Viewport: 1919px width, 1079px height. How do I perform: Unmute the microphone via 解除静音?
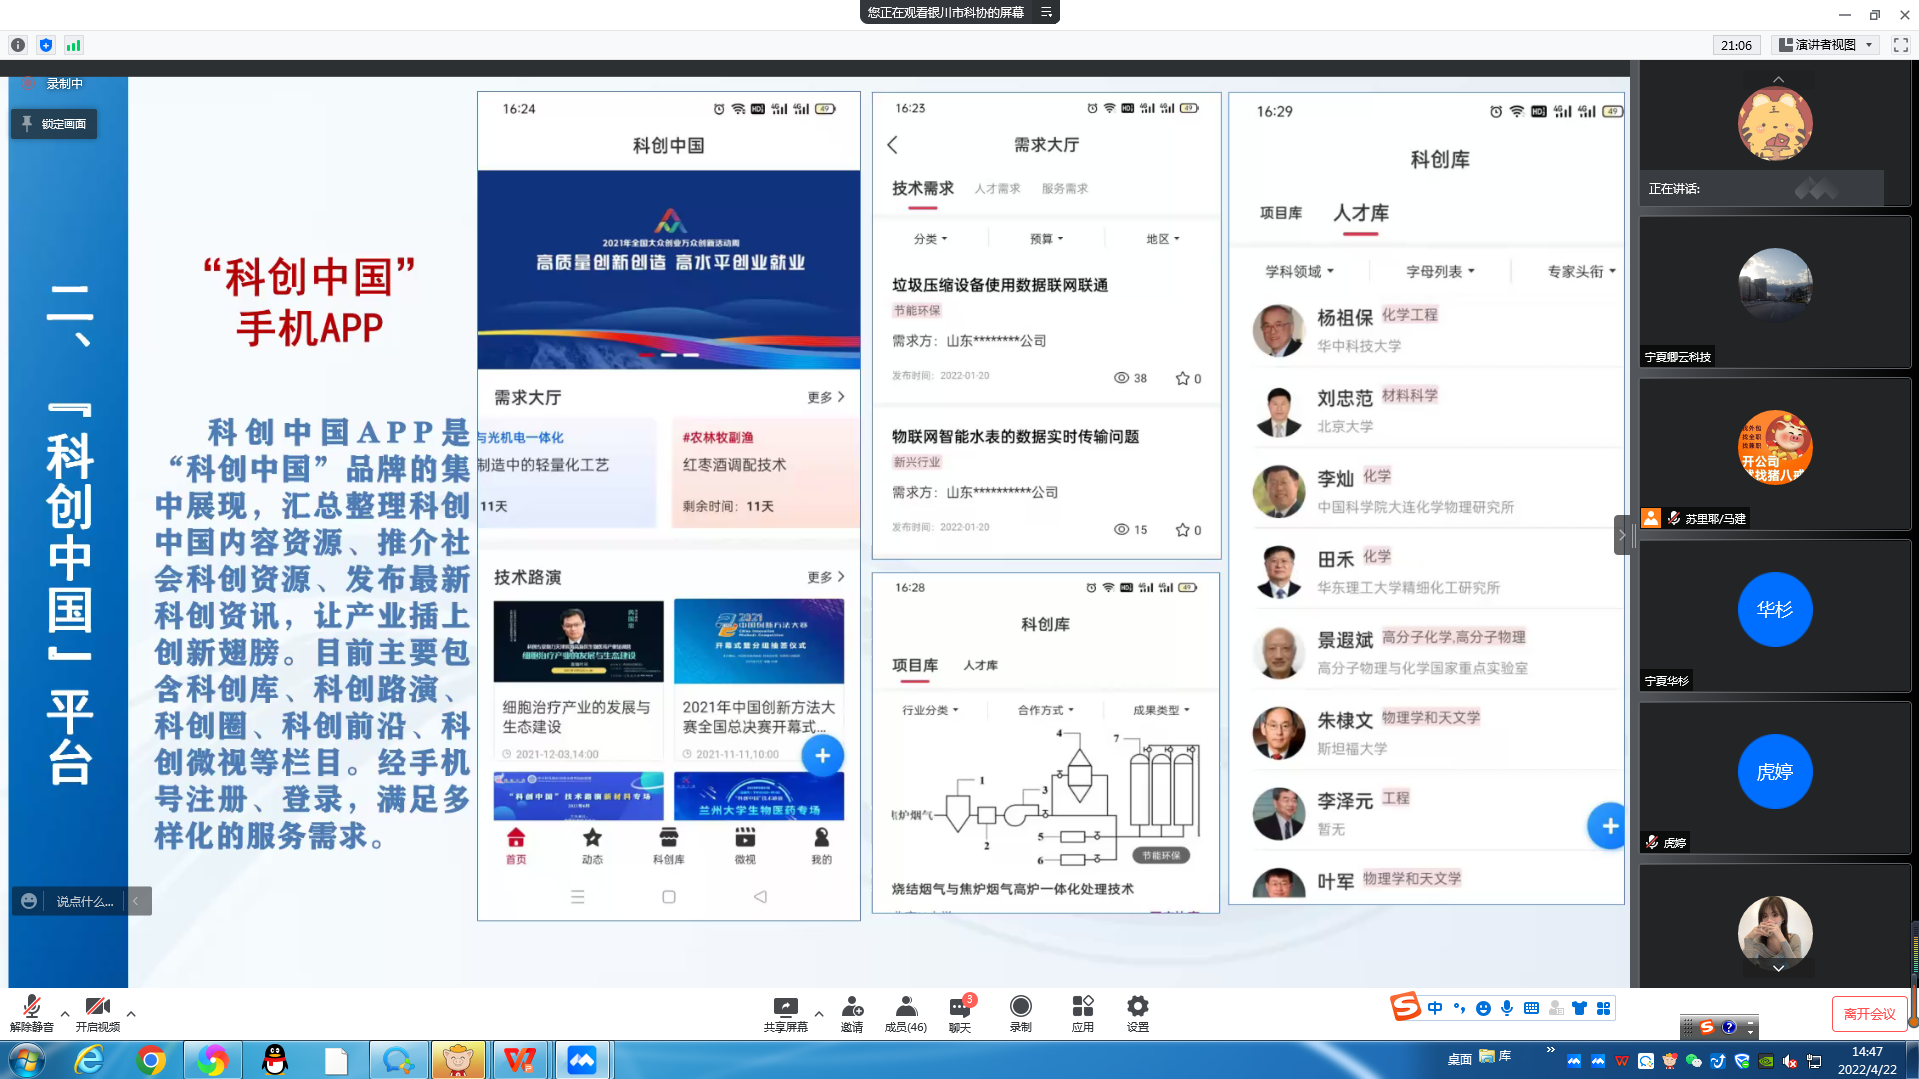[x=30, y=1013]
